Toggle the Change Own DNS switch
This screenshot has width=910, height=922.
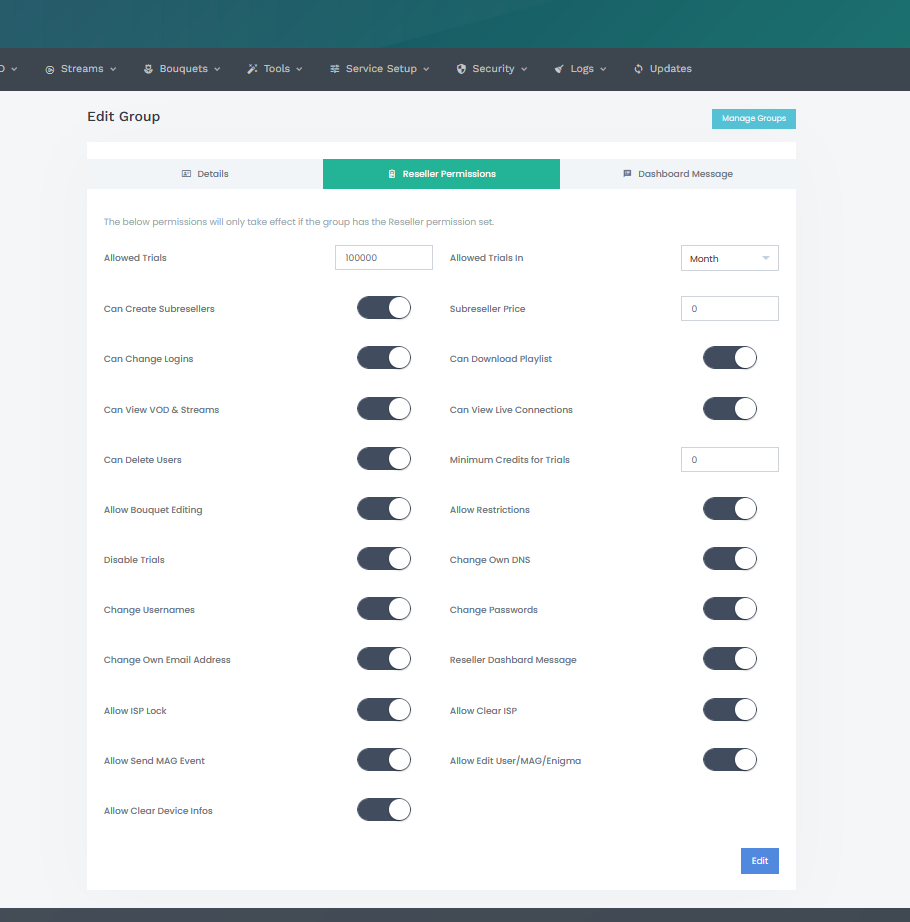729,559
